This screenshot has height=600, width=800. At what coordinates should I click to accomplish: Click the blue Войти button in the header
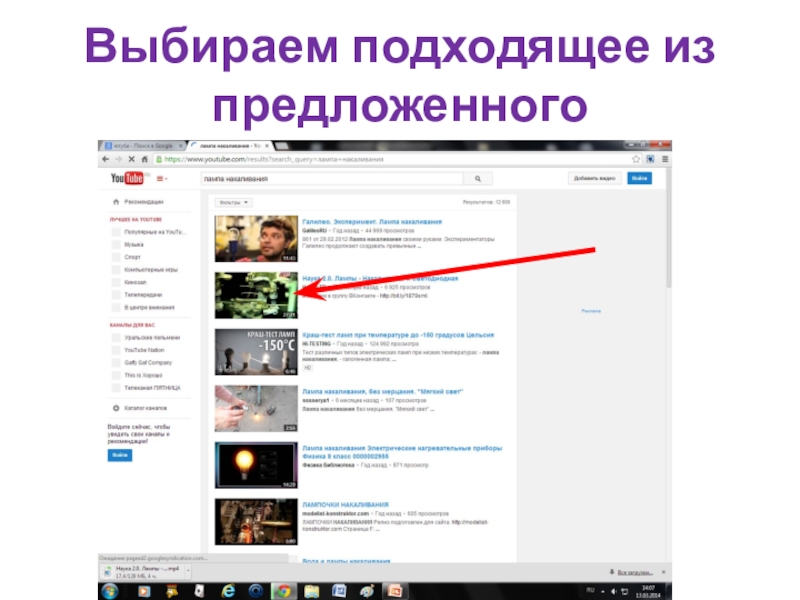[639, 178]
